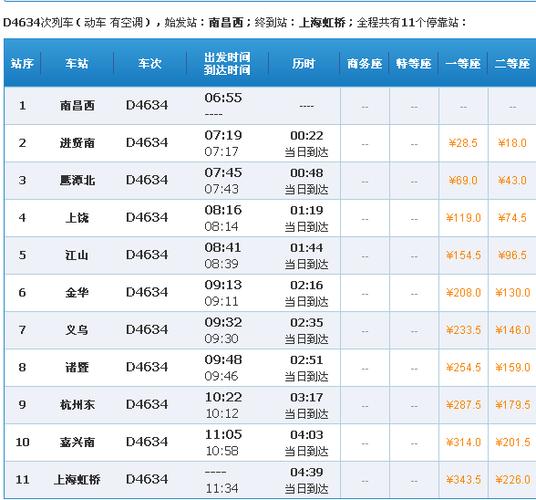Click second-class price ¥159.0

pyautogui.click(x=513, y=367)
